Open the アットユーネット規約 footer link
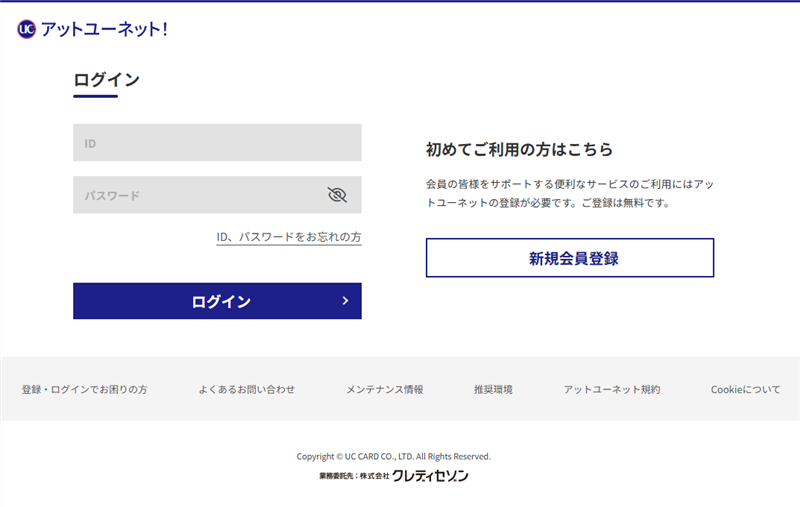The width and height of the screenshot is (800, 507). [x=611, y=389]
